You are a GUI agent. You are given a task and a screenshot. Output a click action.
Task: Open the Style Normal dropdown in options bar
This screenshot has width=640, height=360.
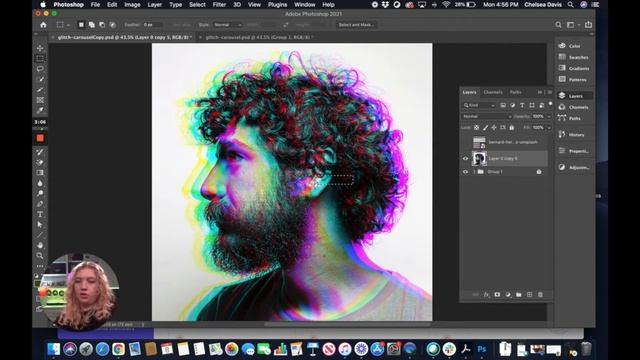coord(228,25)
